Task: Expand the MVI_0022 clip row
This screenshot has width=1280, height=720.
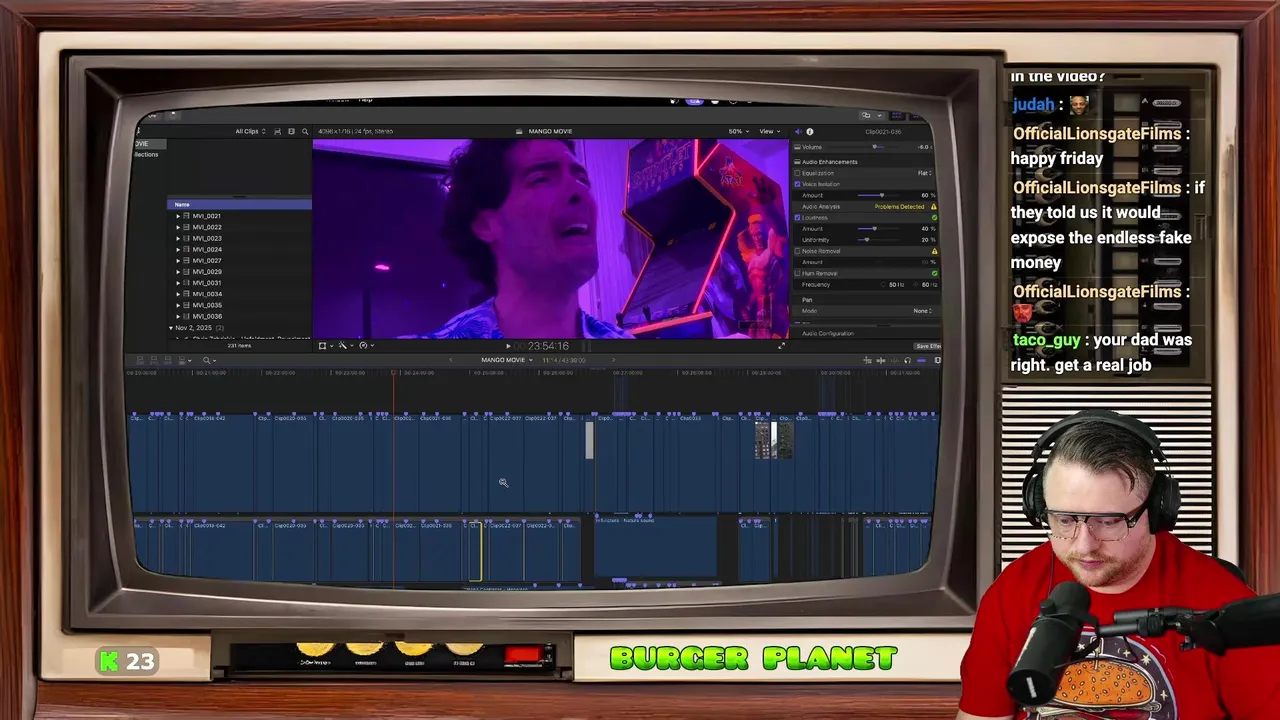Action: (x=178, y=227)
